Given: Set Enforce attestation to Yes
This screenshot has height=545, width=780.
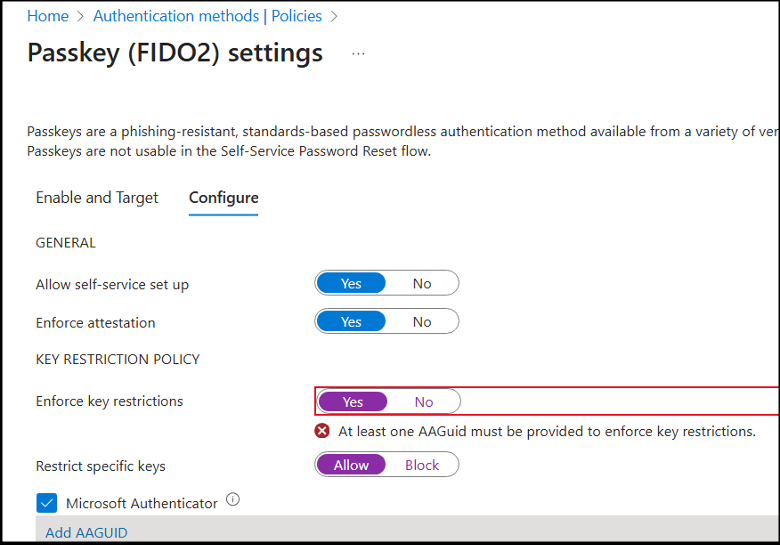Looking at the screenshot, I should point(351,321).
